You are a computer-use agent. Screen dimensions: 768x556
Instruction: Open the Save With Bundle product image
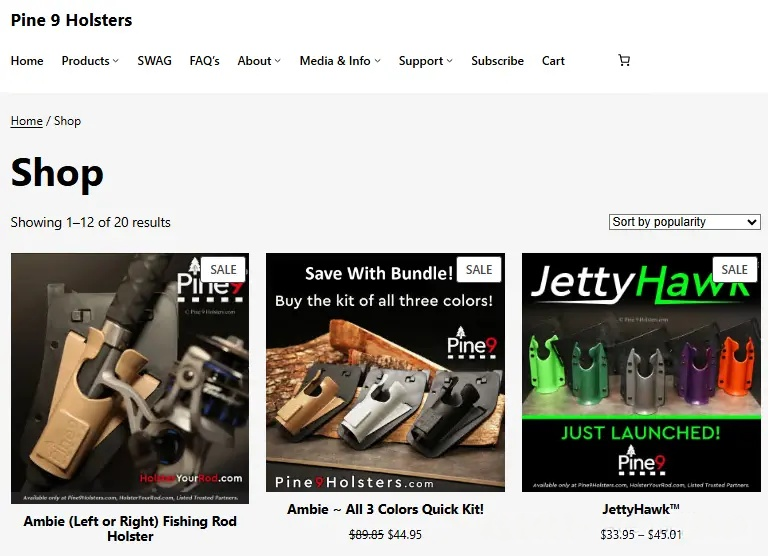tap(385, 372)
